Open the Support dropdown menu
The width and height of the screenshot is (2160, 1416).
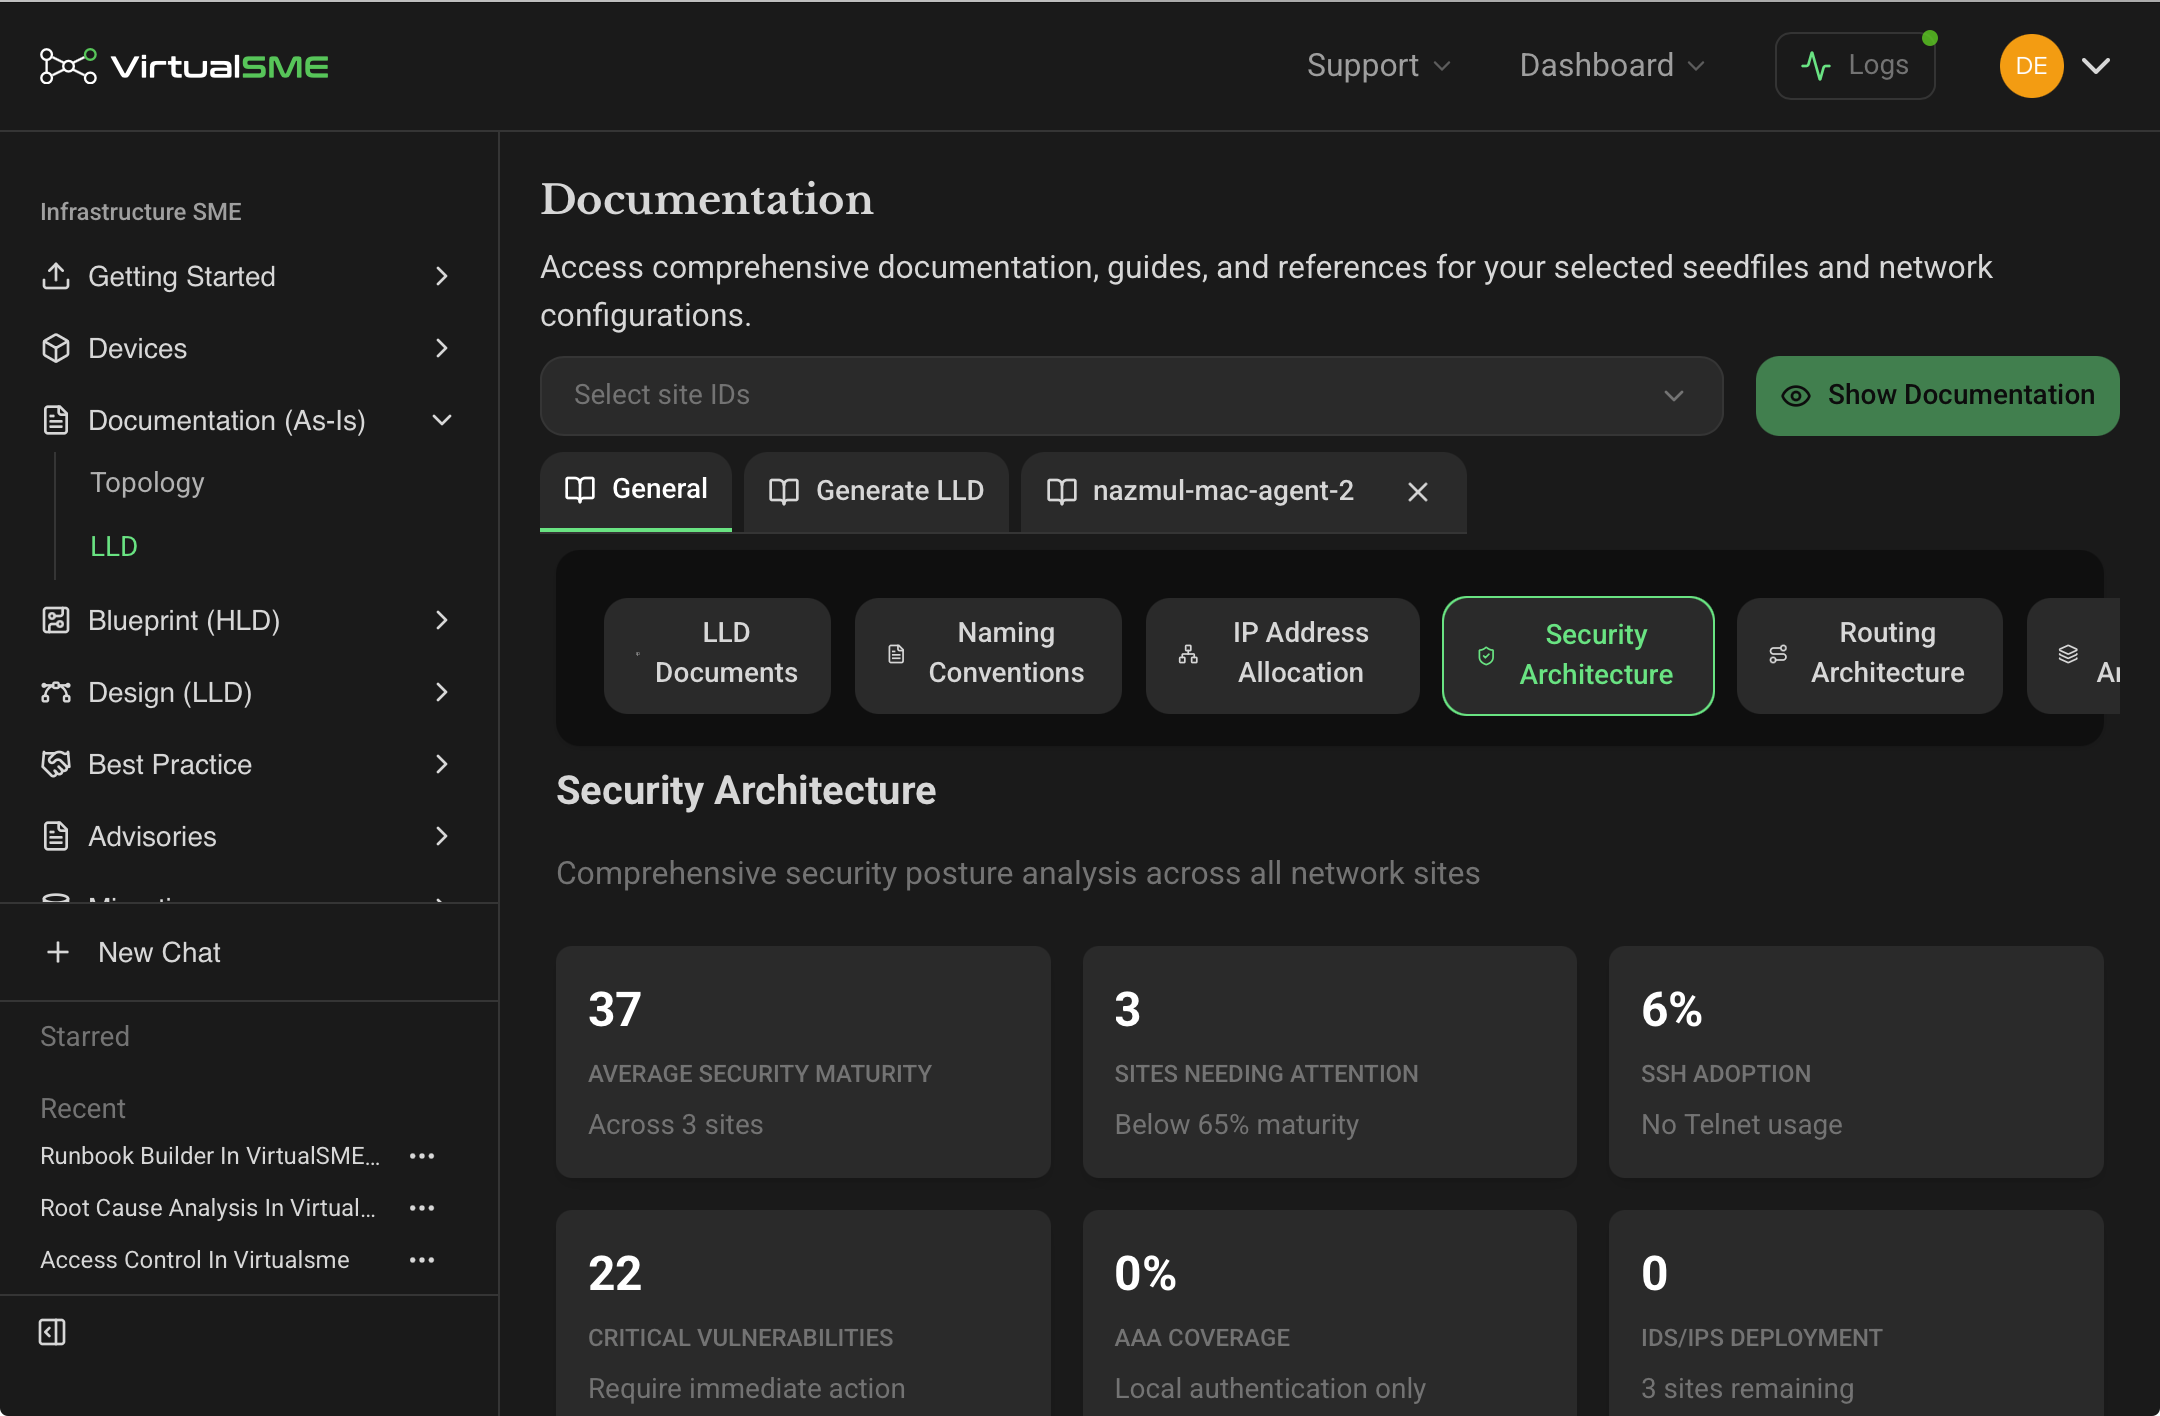click(x=1378, y=66)
